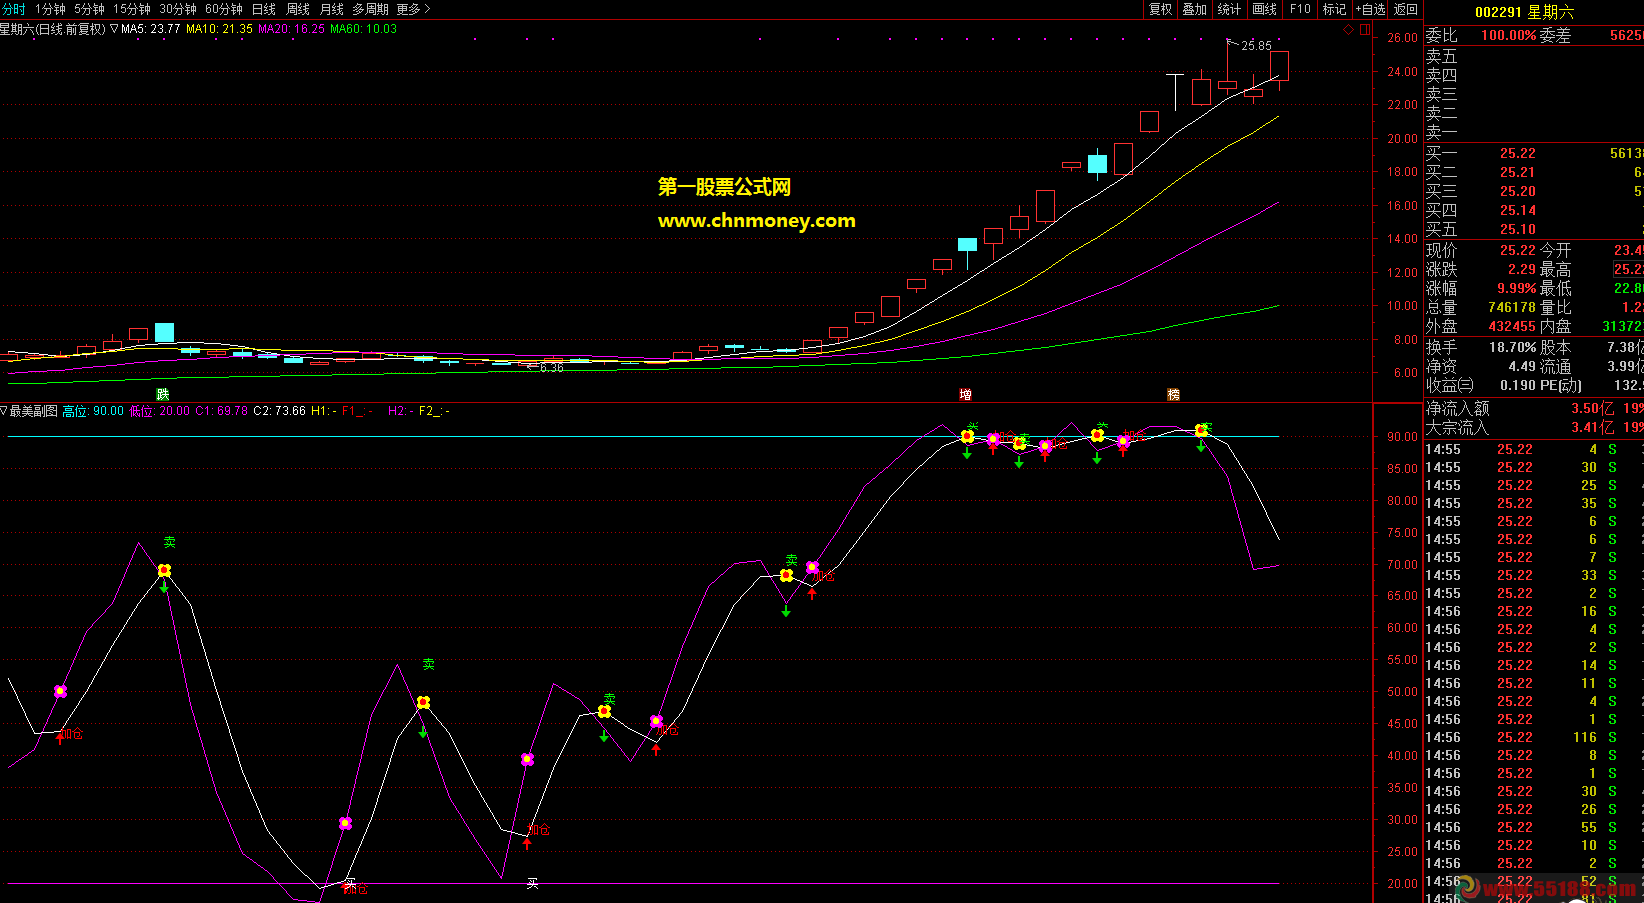Click stock code 002291 星期六 title
The width and height of the screenshot is (1644, 903).
point(1524,12)
